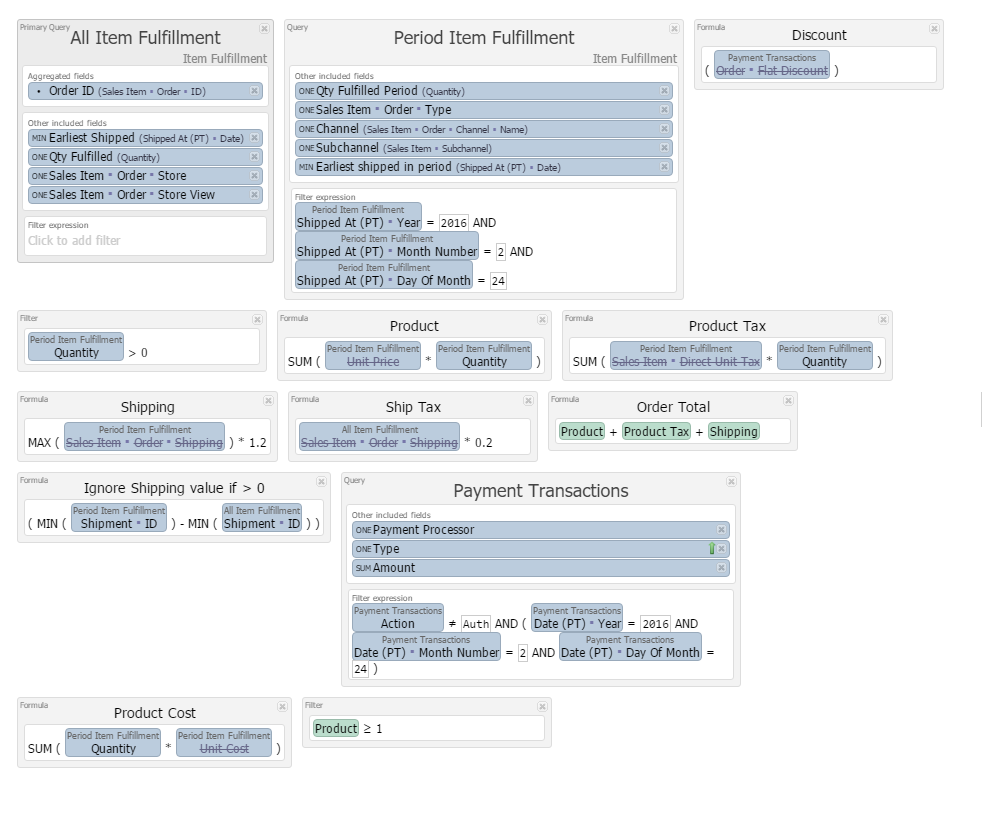Select the green Shipping chip in Order Total
Viewport: 982px width, 816px height.
coord(733,432)
